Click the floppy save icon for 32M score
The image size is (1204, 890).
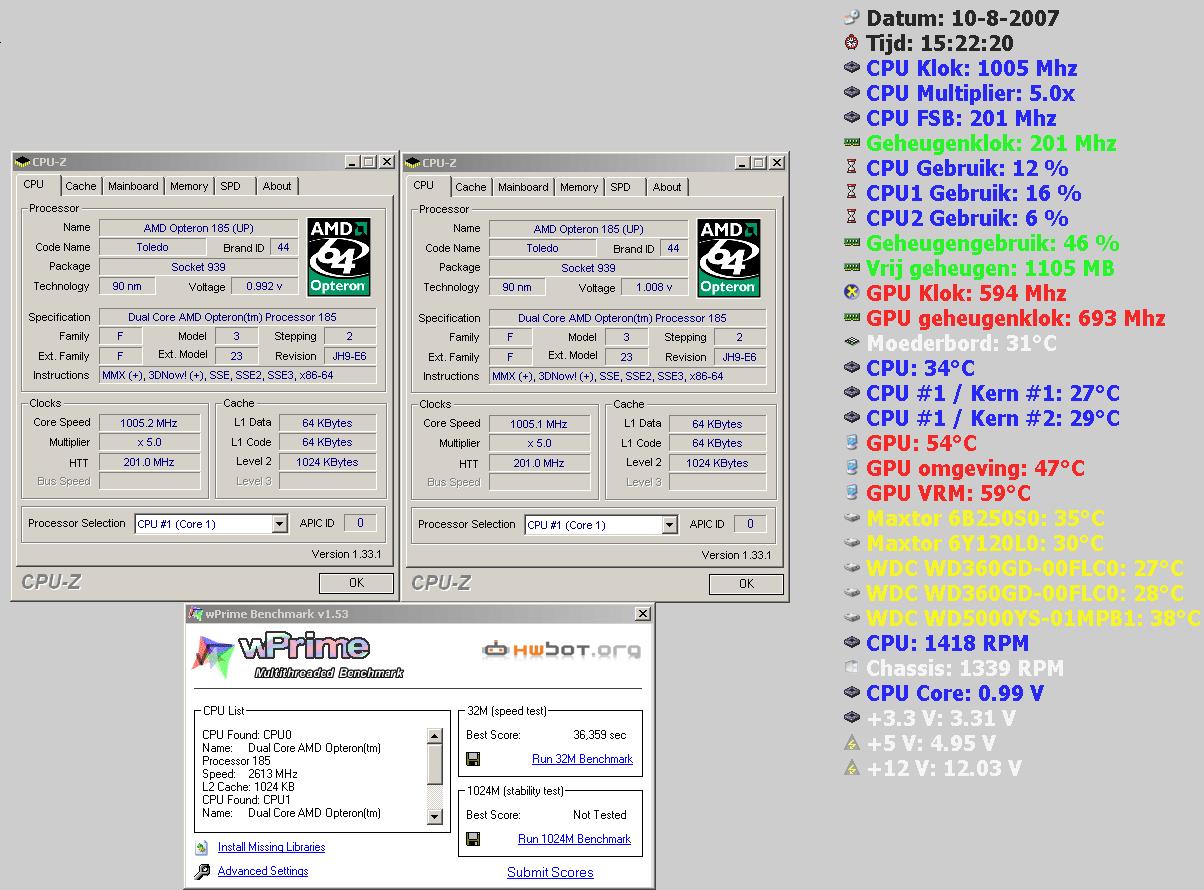(x=474, y=759)
